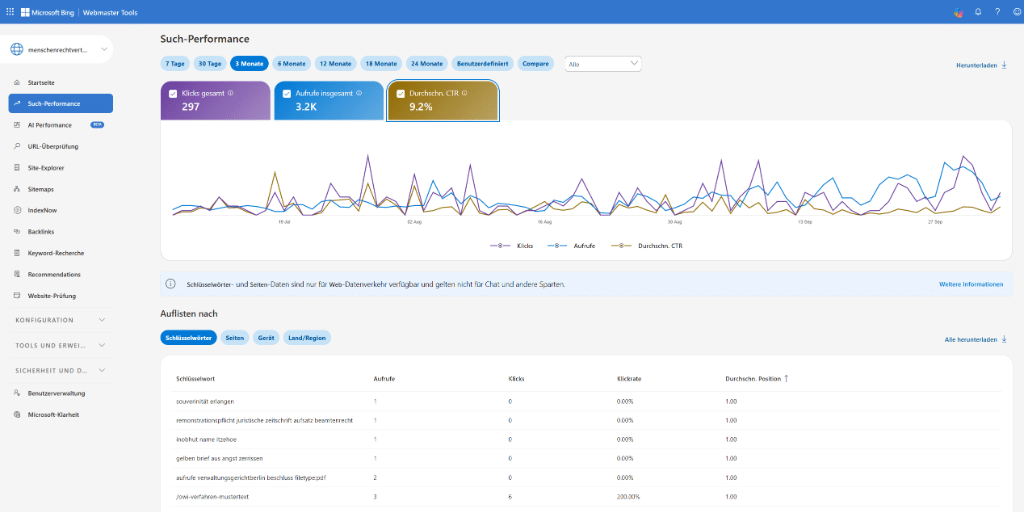
Task: Toggle the Aufrufe series in chart legend
Action: click(x=571, y=246)
